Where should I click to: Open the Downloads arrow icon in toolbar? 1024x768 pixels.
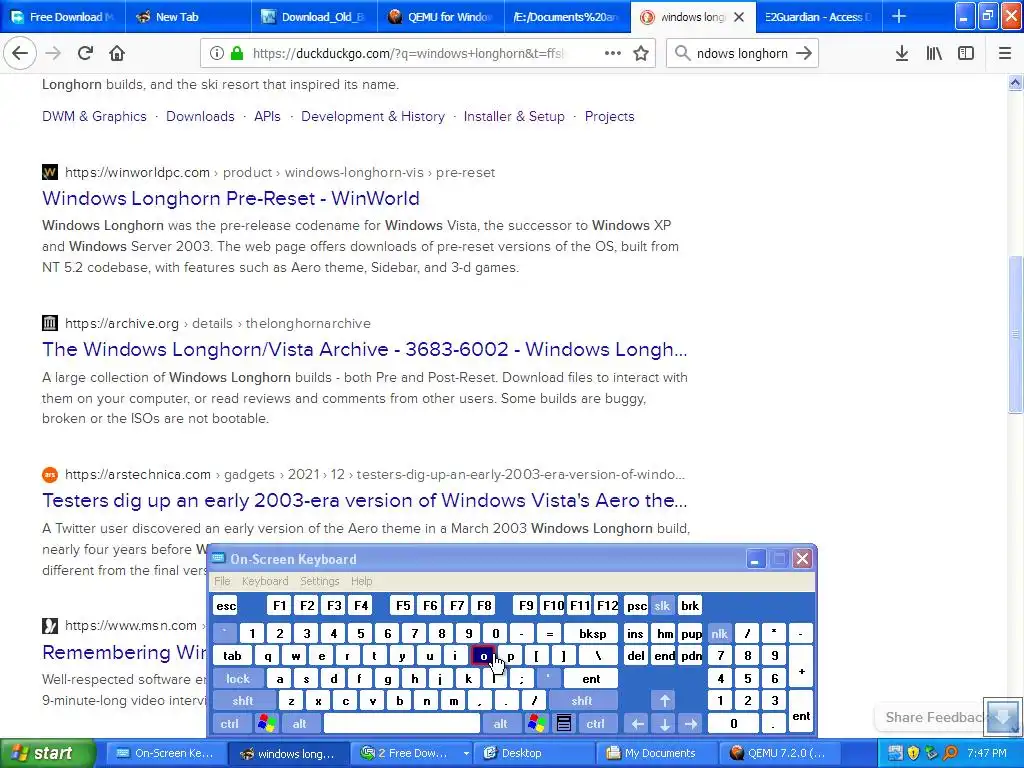pyautogui.click(x=902, y=53)
